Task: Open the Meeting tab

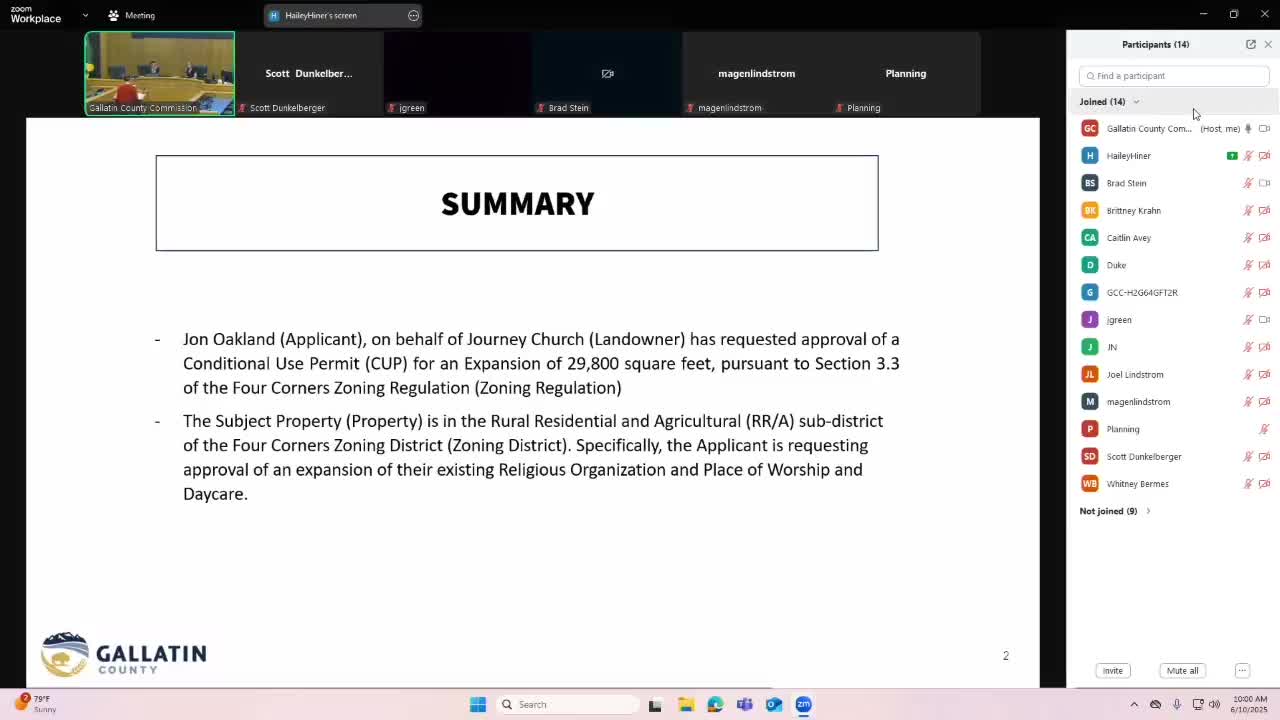Action: (x=132, y=15)
